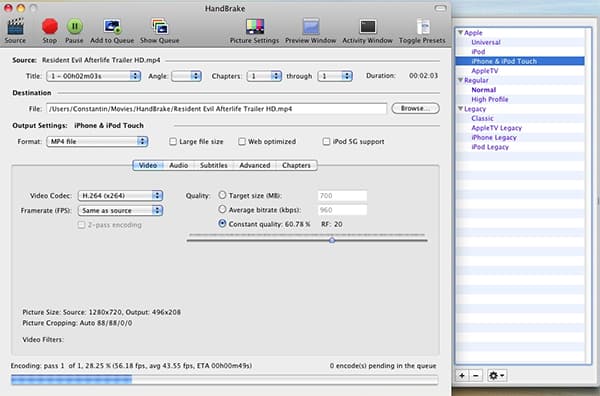Select the iPod preset
Screen dimensions: 600x396
click(x=478, y=52)
